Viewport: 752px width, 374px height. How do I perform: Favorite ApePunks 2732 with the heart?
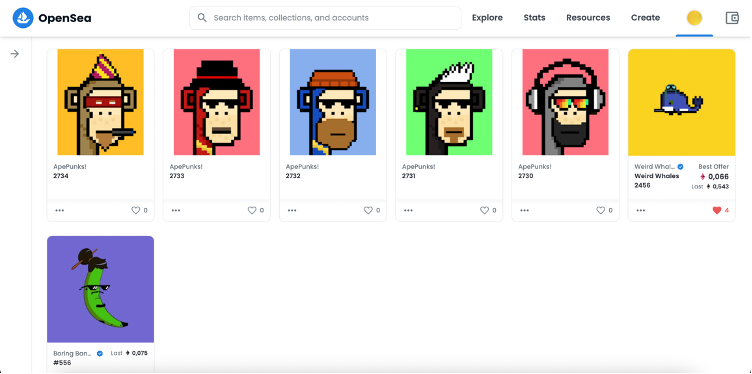click(x=368, y=210)
